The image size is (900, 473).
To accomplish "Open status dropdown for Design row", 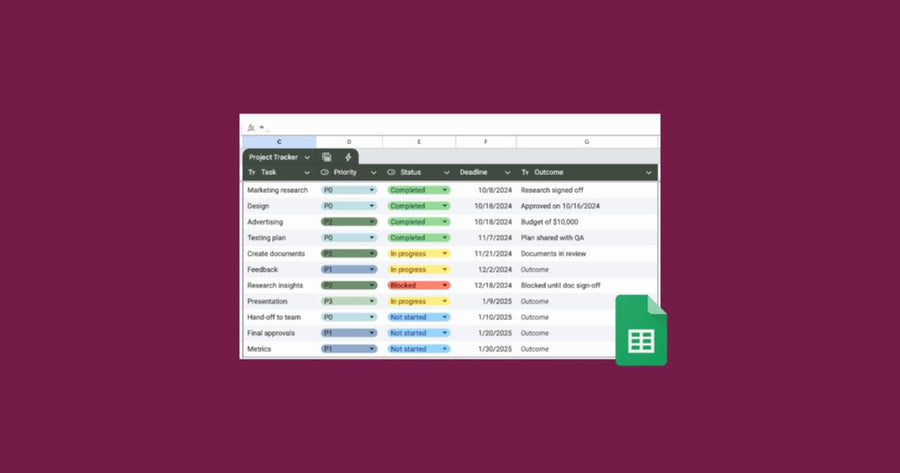I will coord(418,206).
